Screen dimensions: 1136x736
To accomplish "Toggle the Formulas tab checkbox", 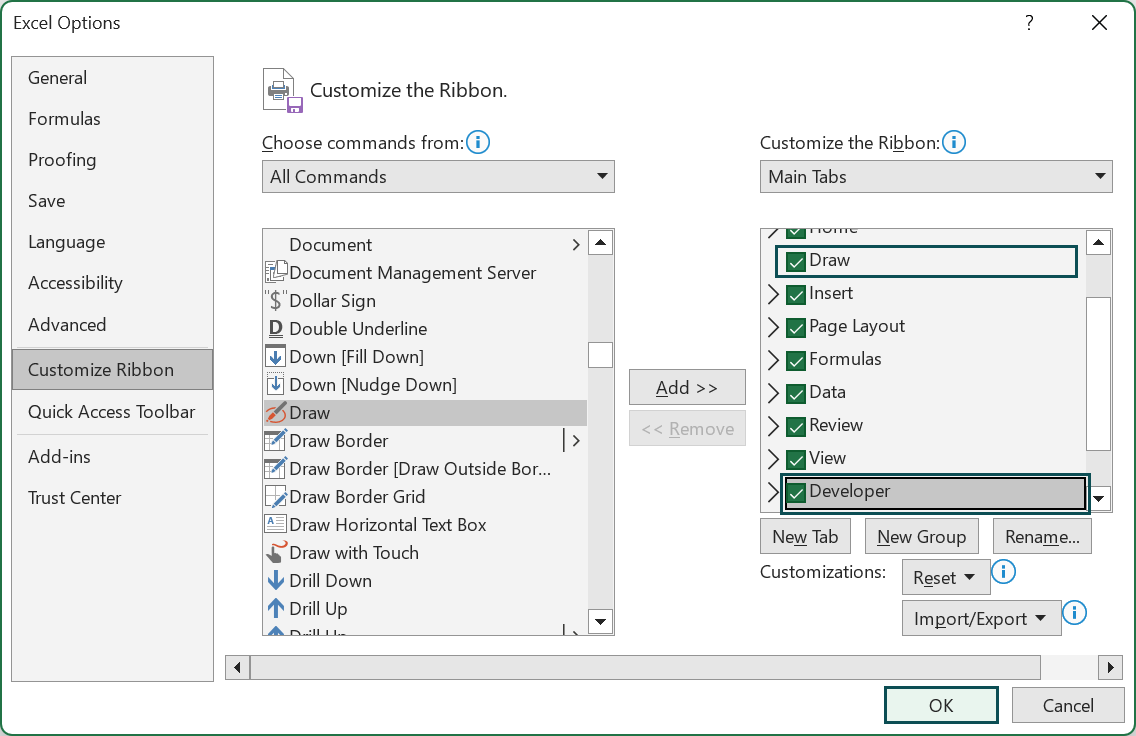I will [x=796, y=361].
